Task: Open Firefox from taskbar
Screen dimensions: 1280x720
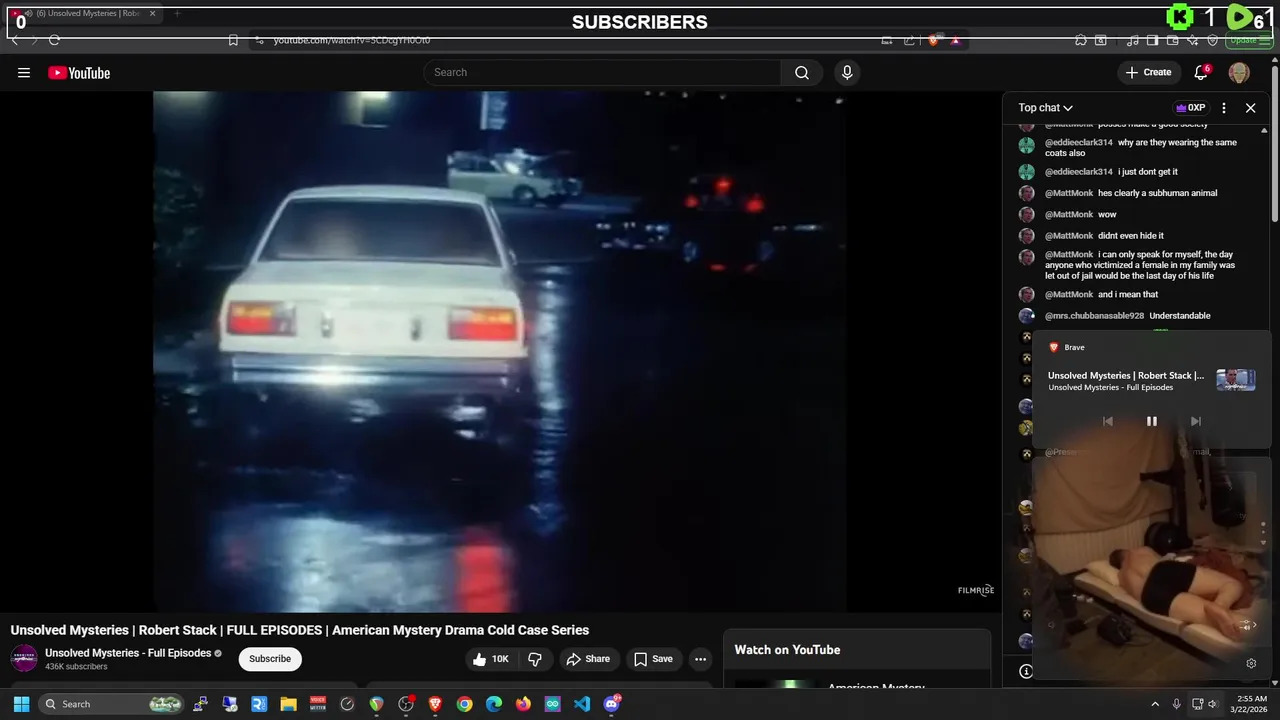Action: click(x=523, y=704)
